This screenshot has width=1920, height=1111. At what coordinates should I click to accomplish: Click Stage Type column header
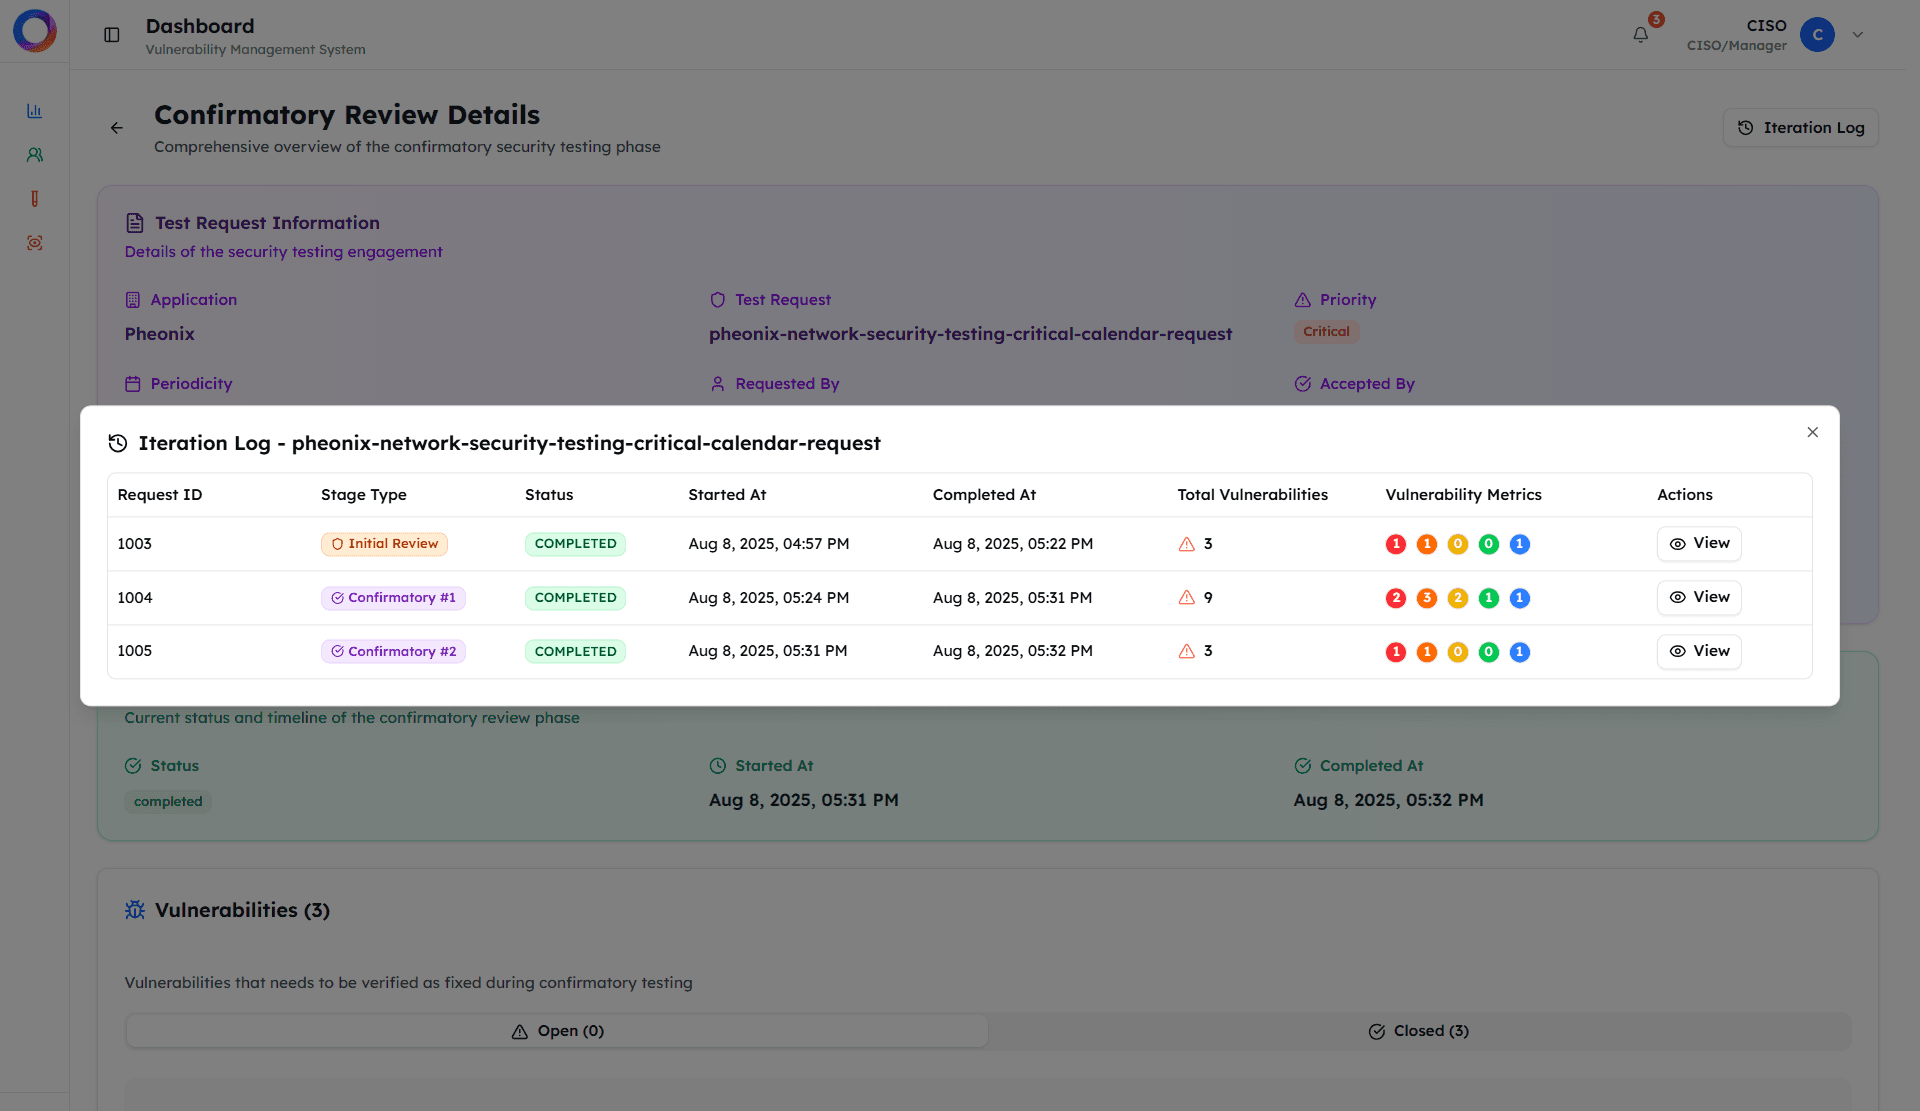pos(364,495)
